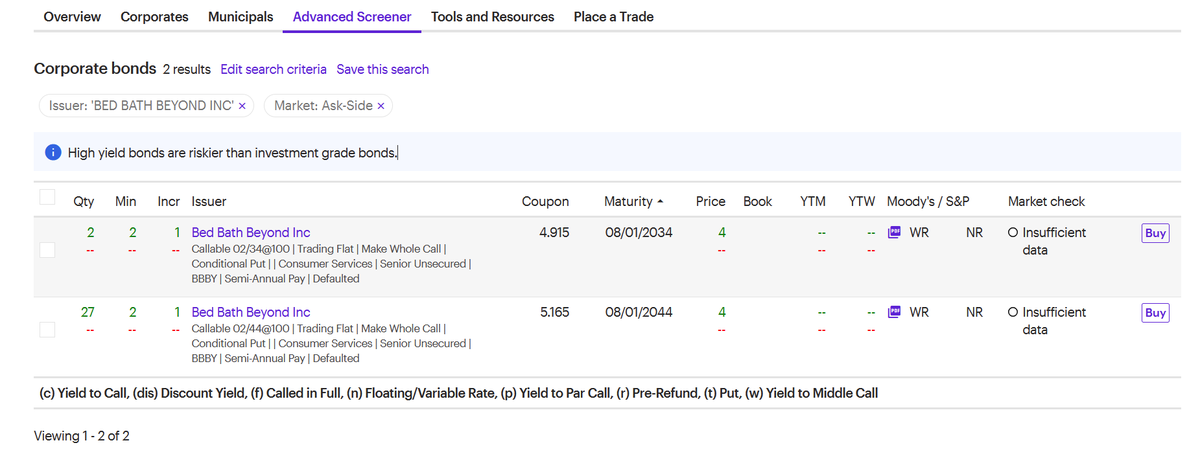Viewport: 1200px width, 456px height.
Task: Check the box for the 08/01/2044 bond
Action: click(47, 329)
